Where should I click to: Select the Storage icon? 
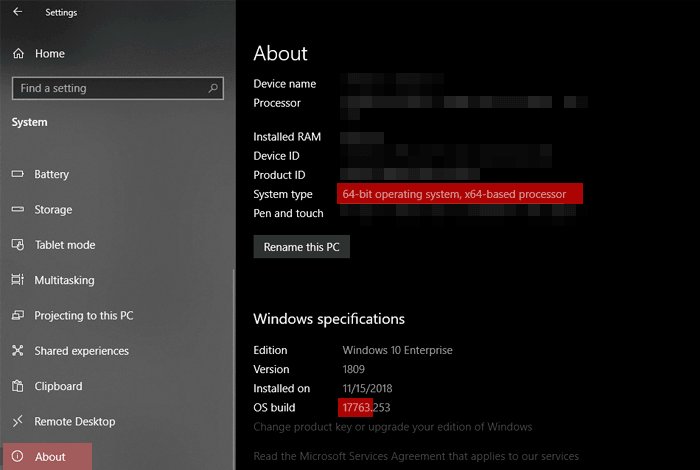[18, 209]
